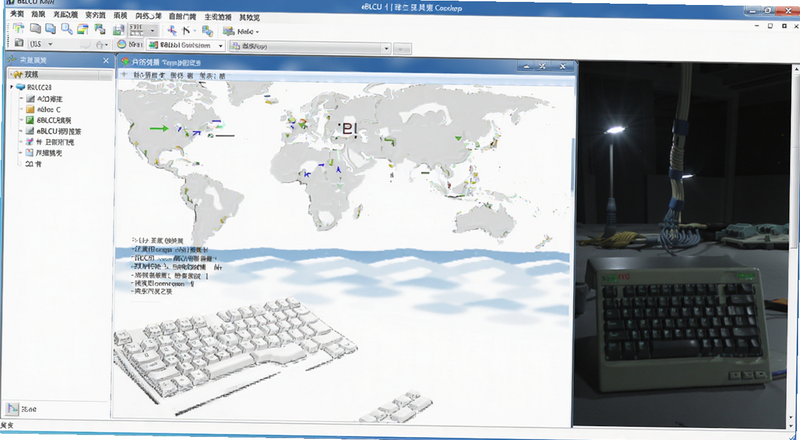Click the folder icon in second toolbar row

(19, 43)
